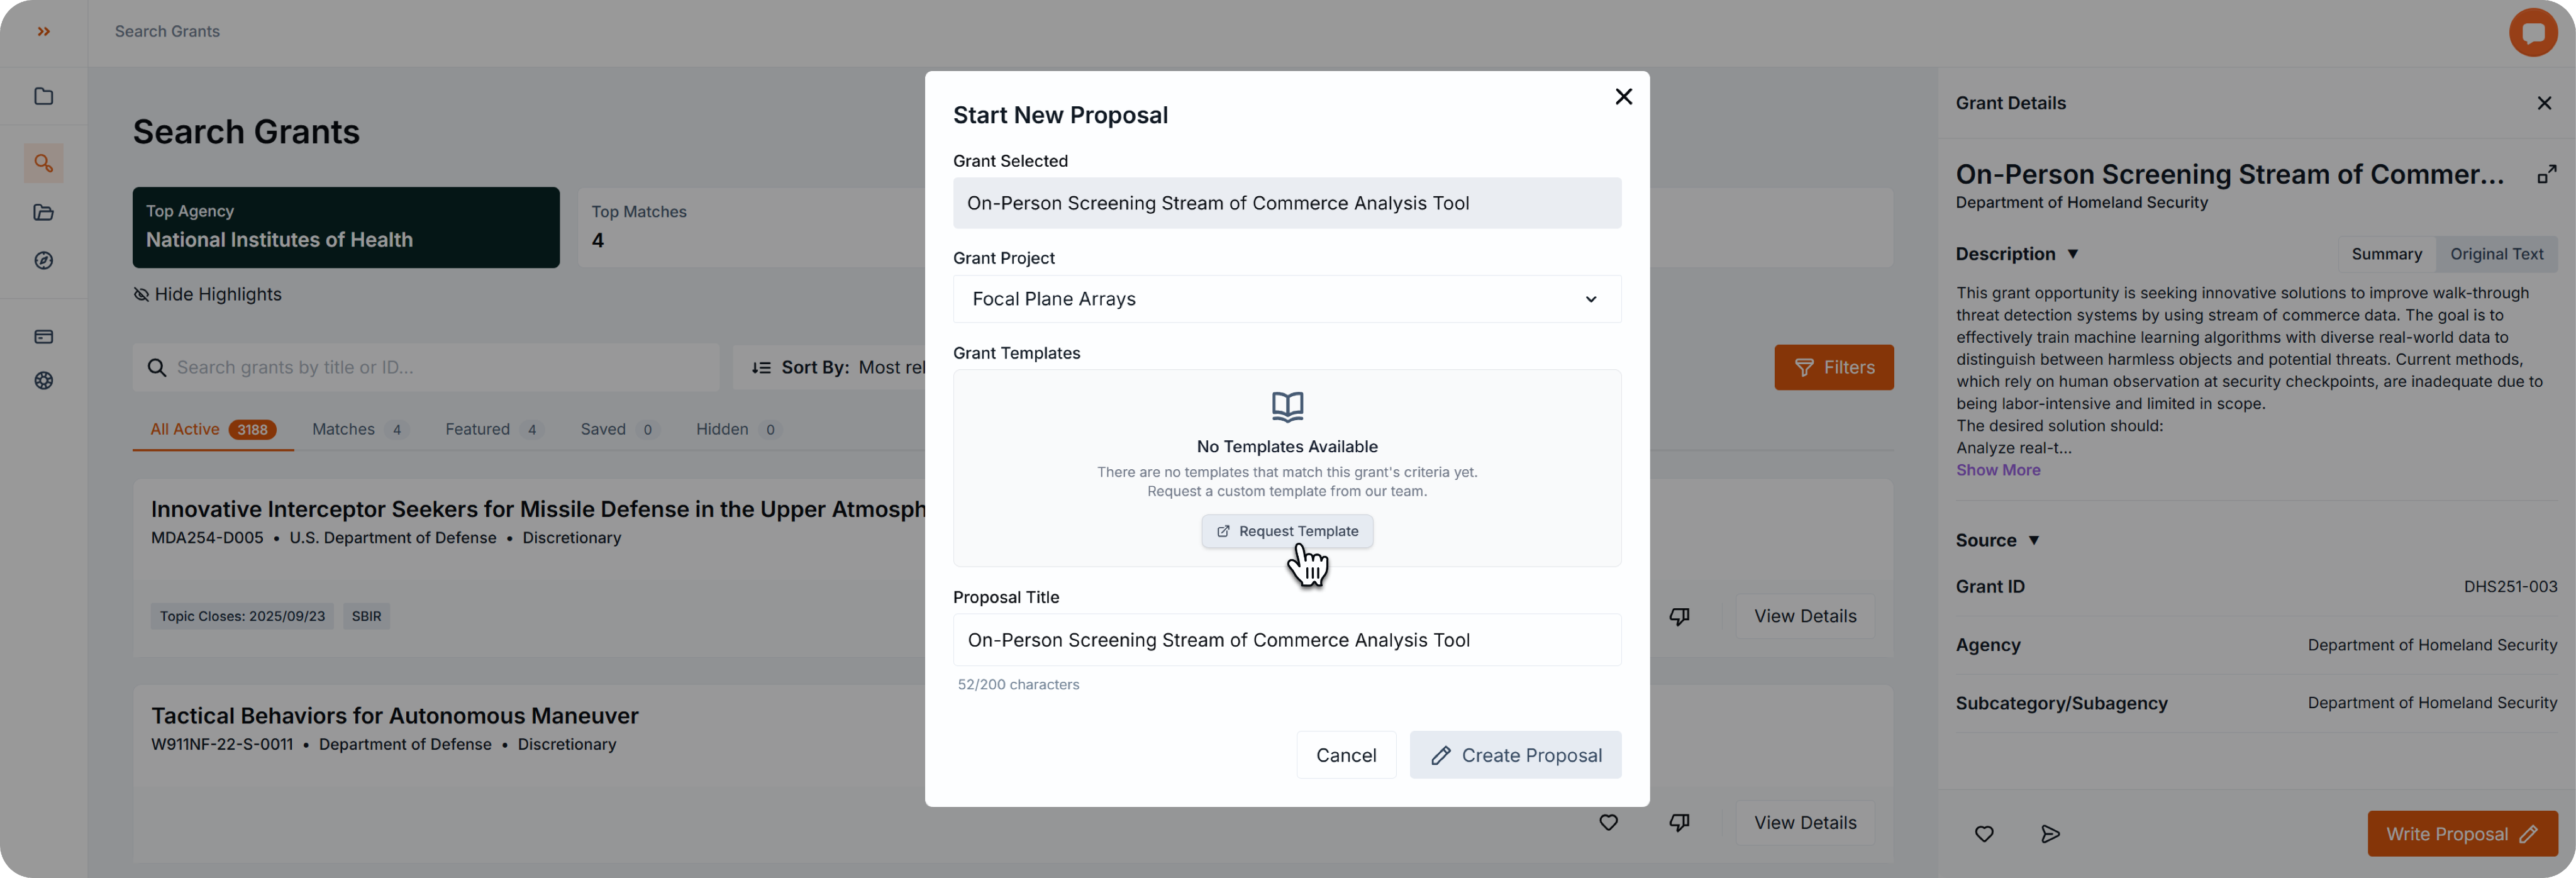Toggle Hide Highlights
Screen dimensions: 2576x878
[208, 295]
